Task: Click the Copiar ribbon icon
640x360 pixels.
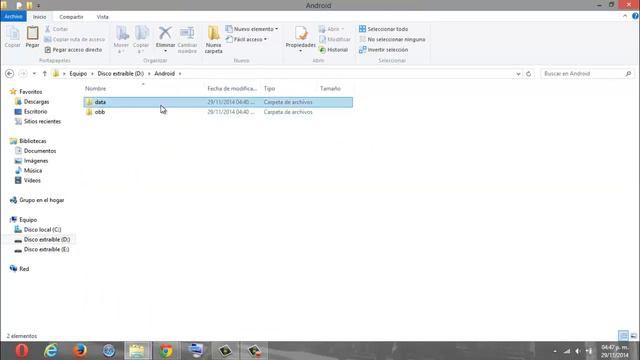Action: 13,37
